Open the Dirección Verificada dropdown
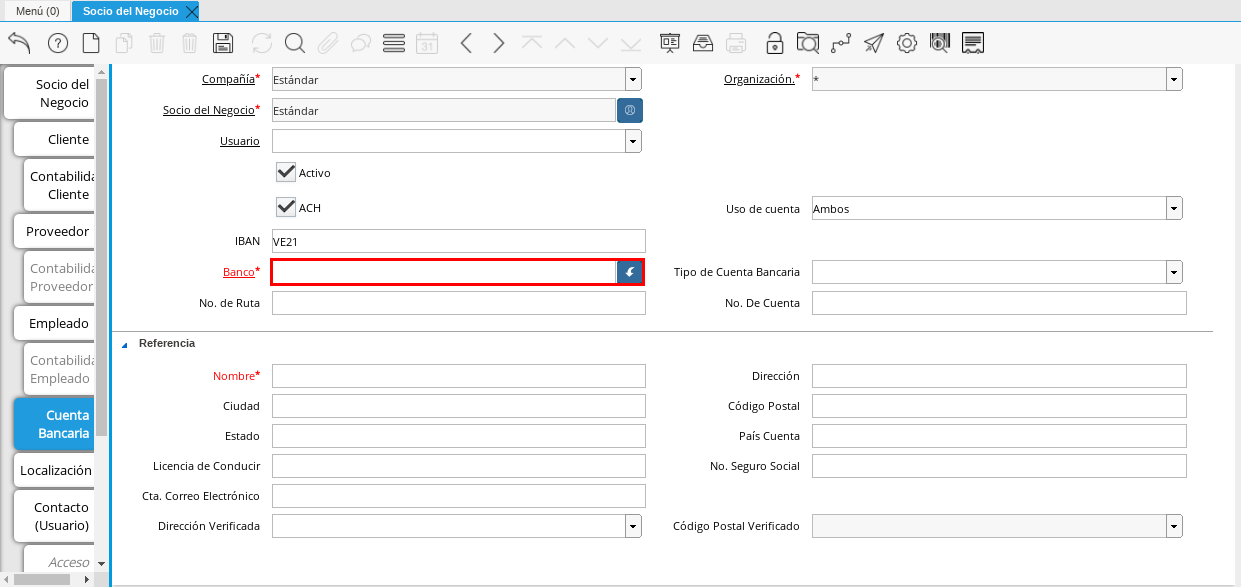Viewport: 1241px width, 587px height. click(632, 526)
